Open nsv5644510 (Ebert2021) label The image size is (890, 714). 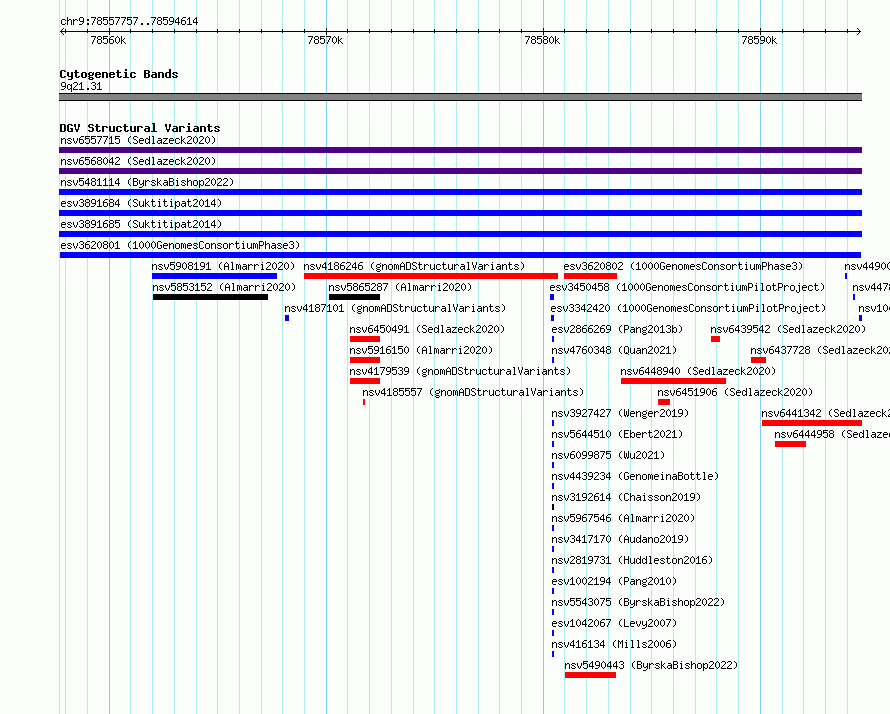(617, 434)
